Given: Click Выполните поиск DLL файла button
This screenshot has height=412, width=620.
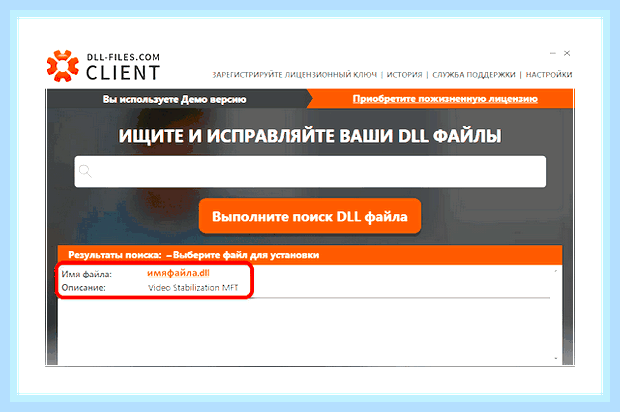Looking at the screenshot, I should (310, 216).
